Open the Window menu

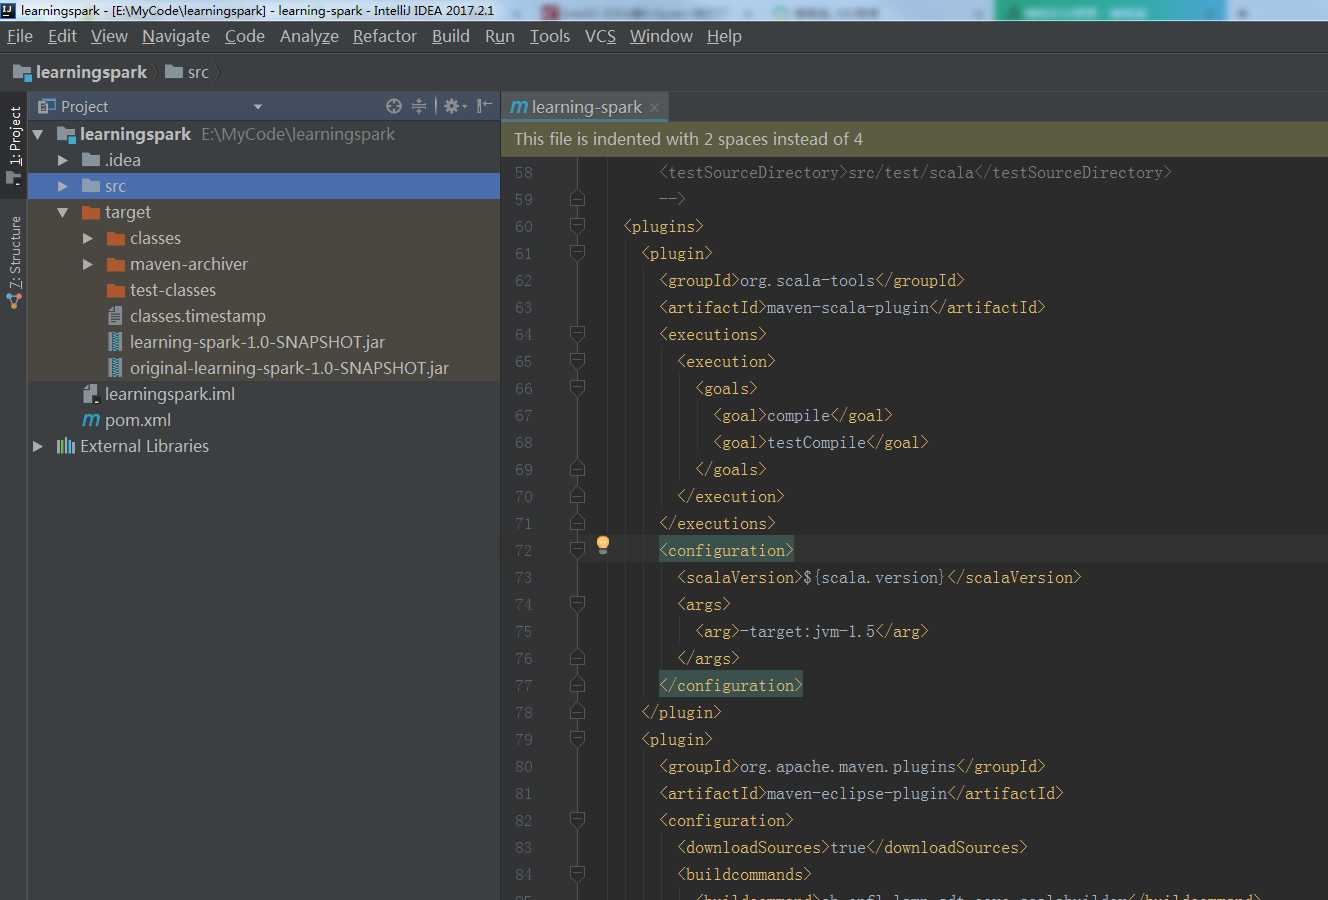click(x=661, y=36)
